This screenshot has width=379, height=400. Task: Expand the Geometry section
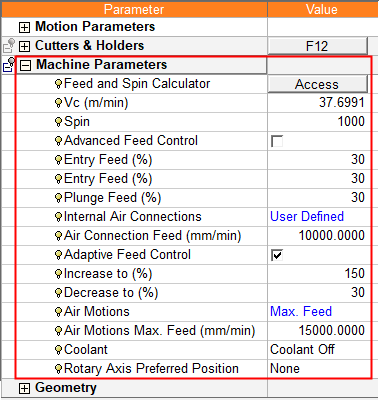tap(24, 388)
